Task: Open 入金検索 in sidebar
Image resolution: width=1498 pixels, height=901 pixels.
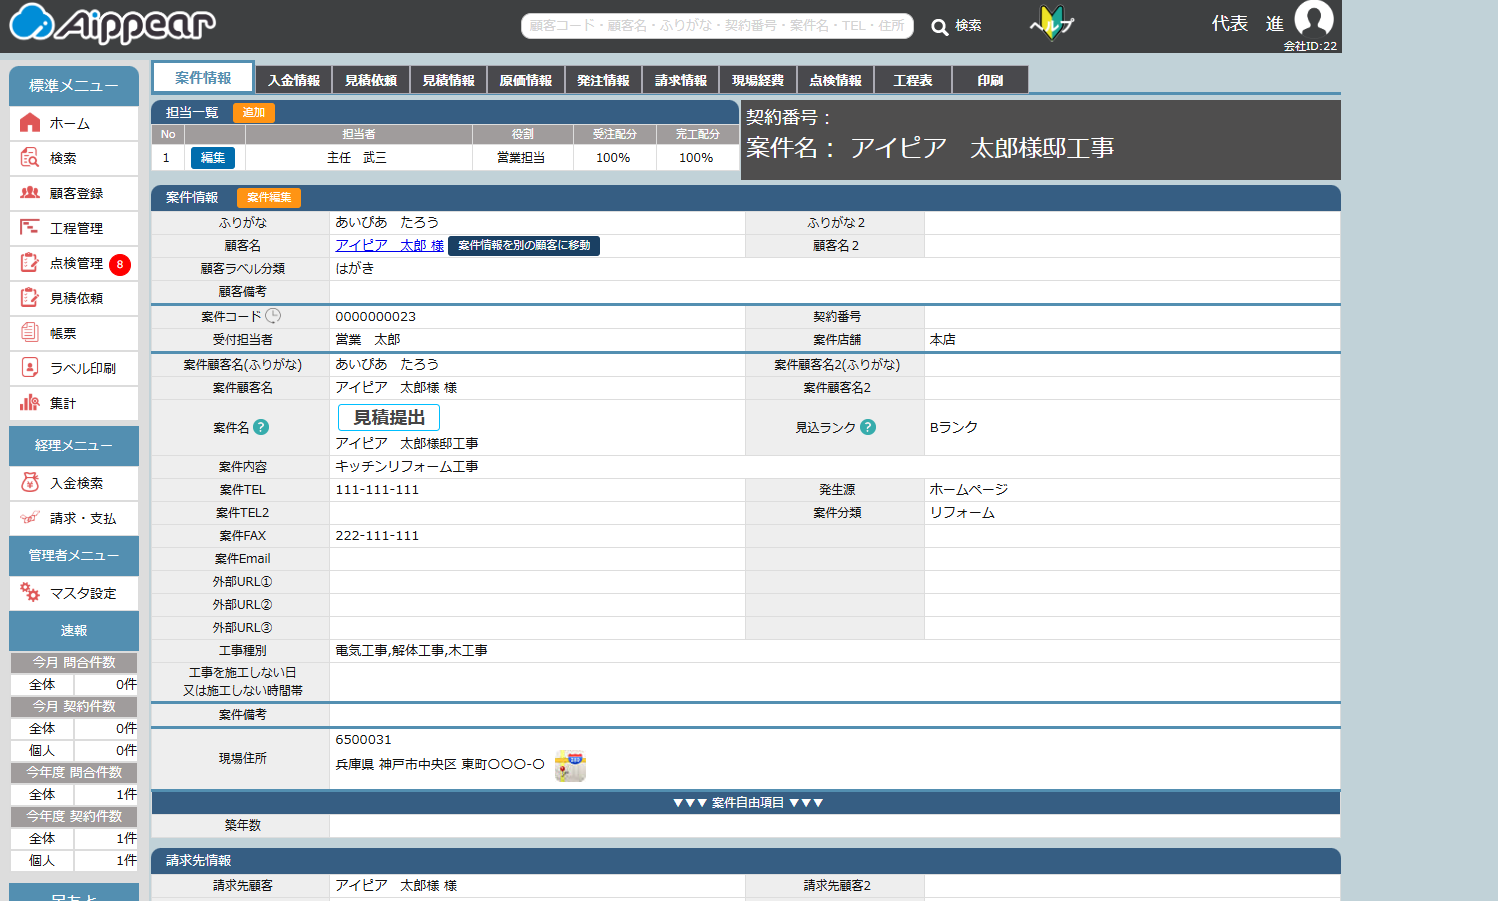Action: pos(74,483)
